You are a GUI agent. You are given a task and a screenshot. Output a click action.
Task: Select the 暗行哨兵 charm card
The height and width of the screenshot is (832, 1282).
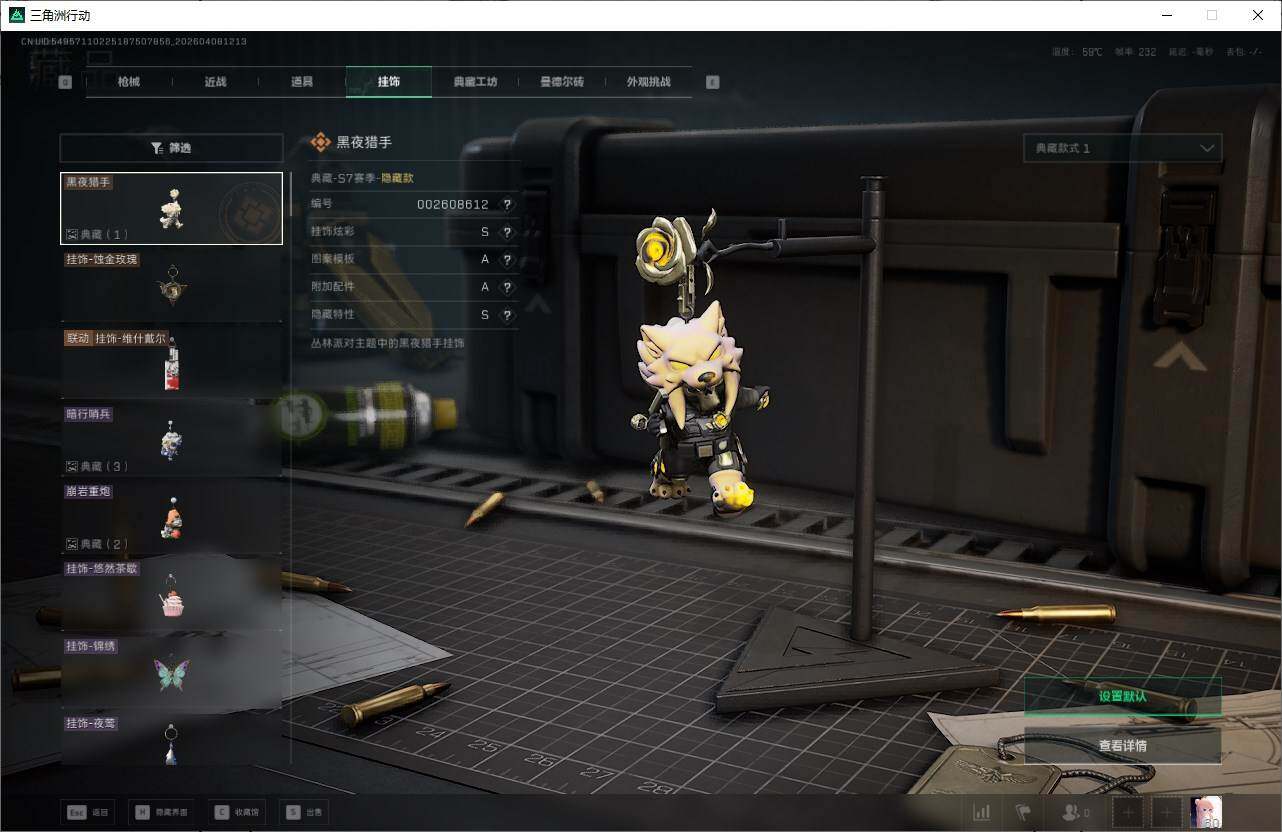171,440
